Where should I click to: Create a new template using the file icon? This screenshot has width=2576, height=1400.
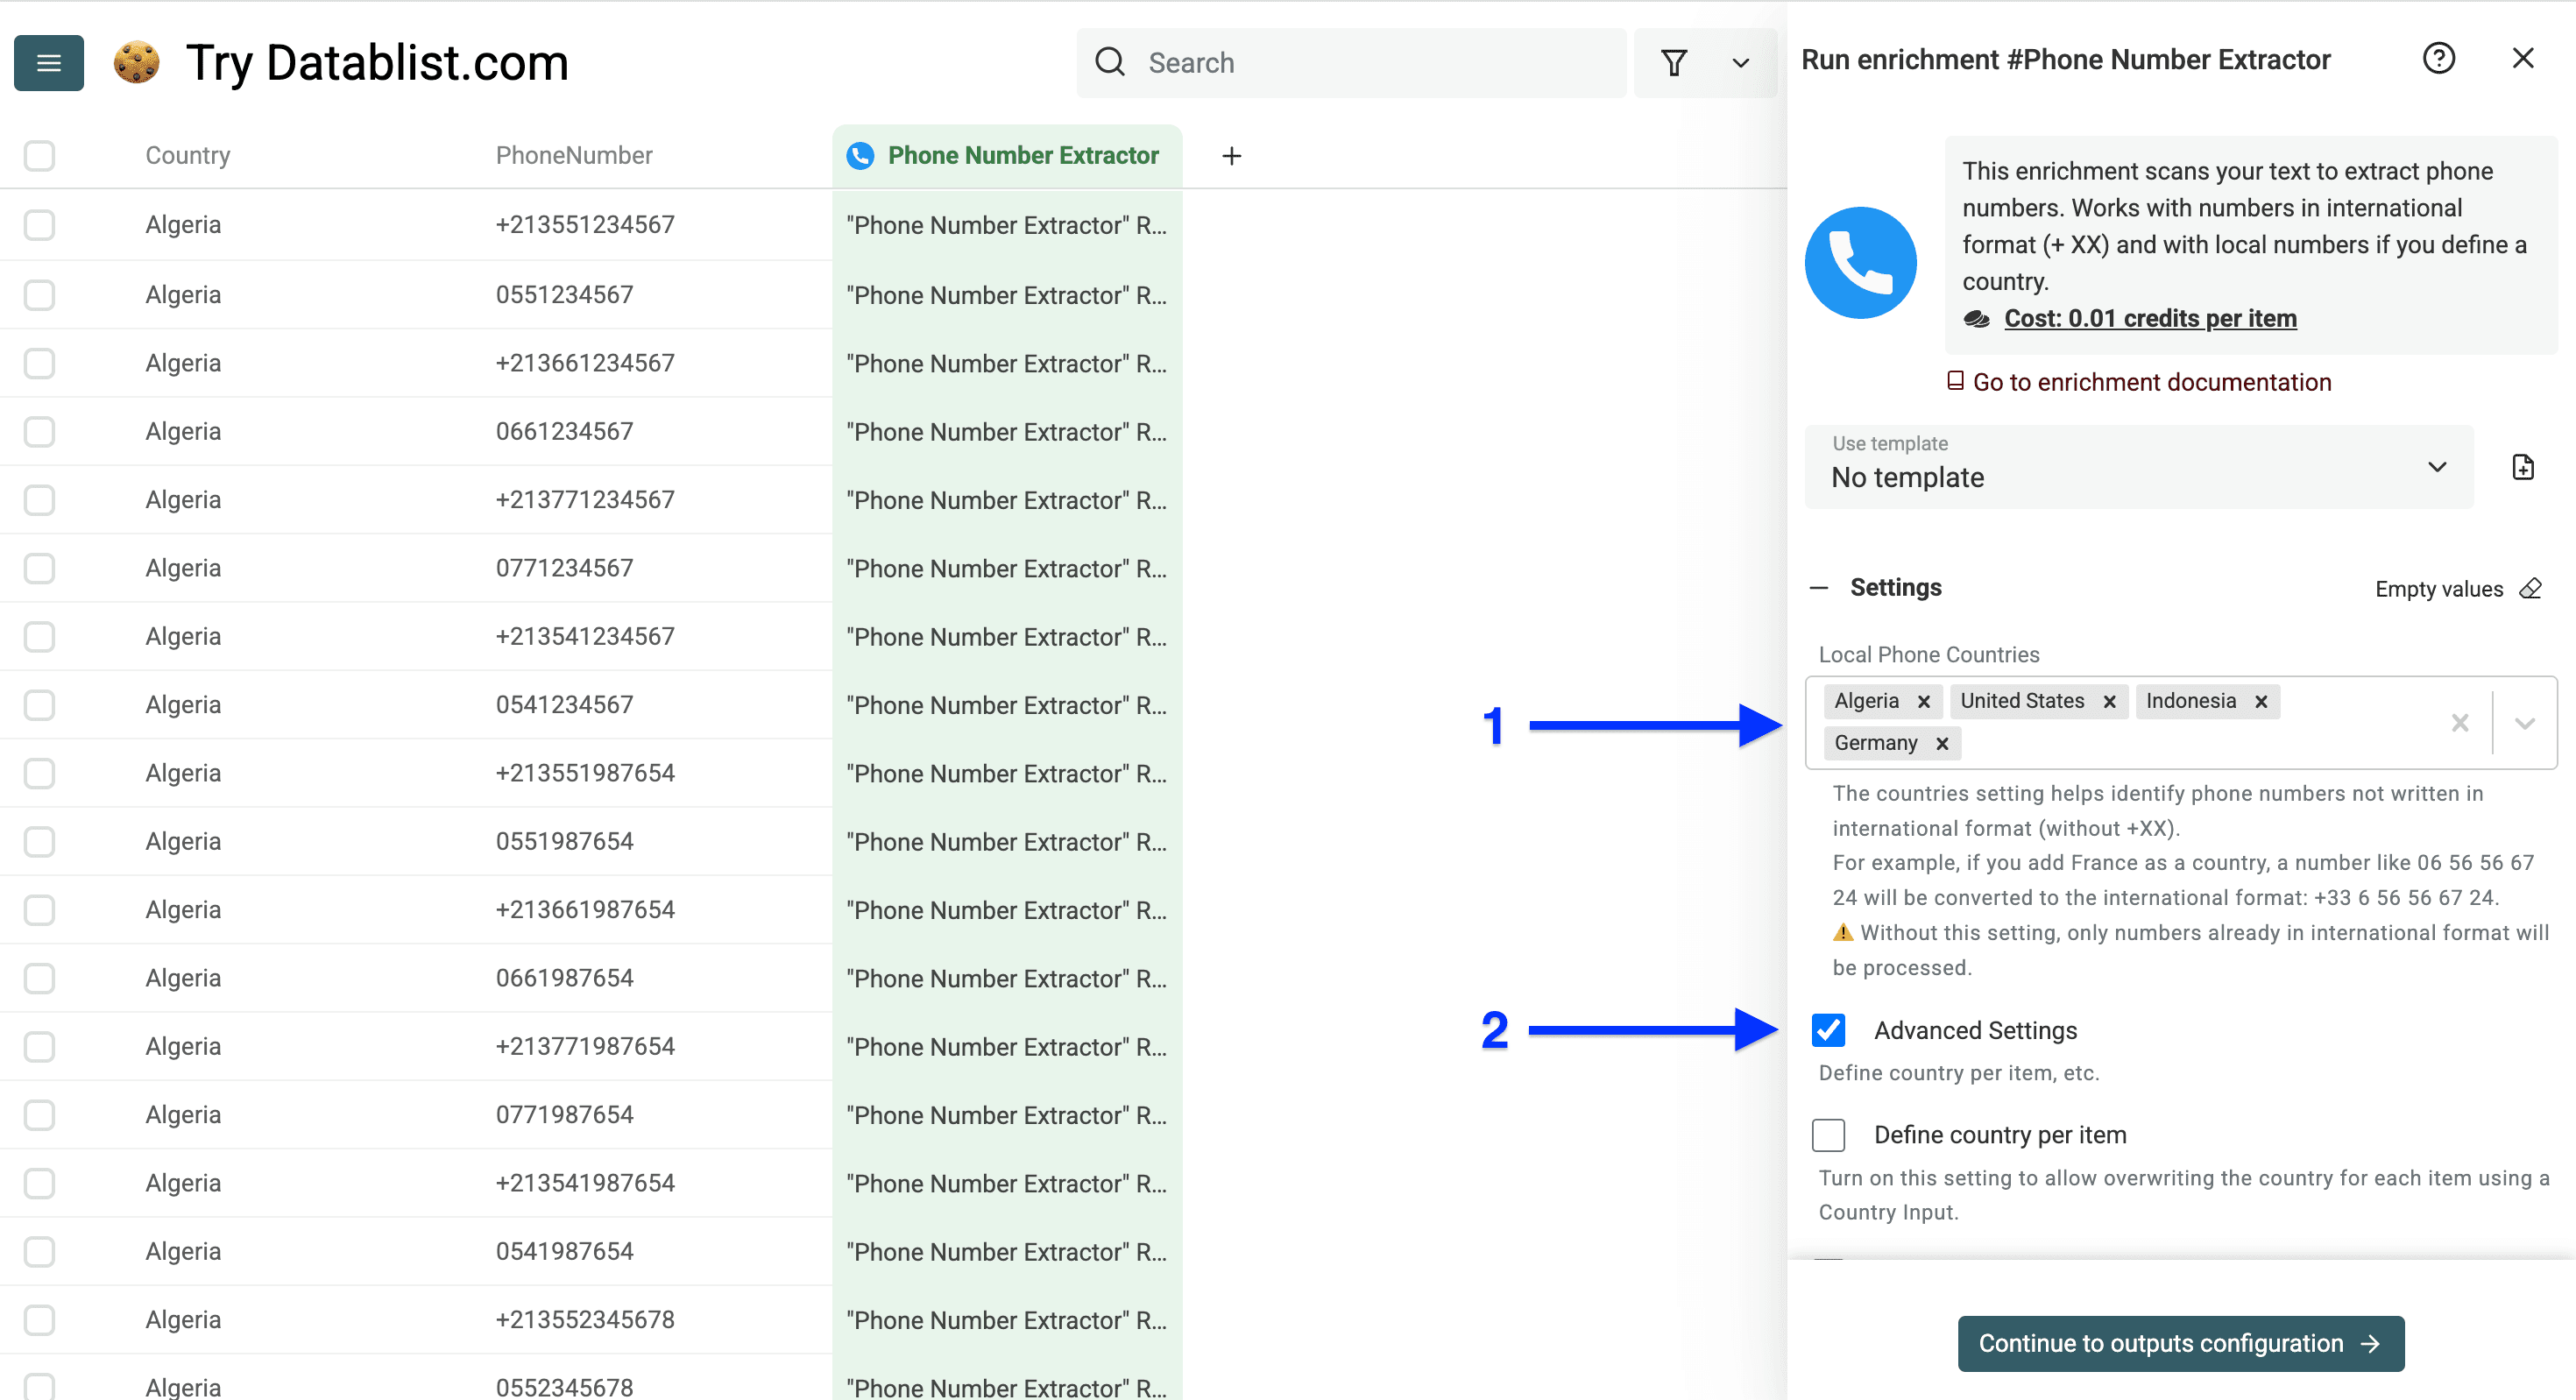tap(2523, 466)
